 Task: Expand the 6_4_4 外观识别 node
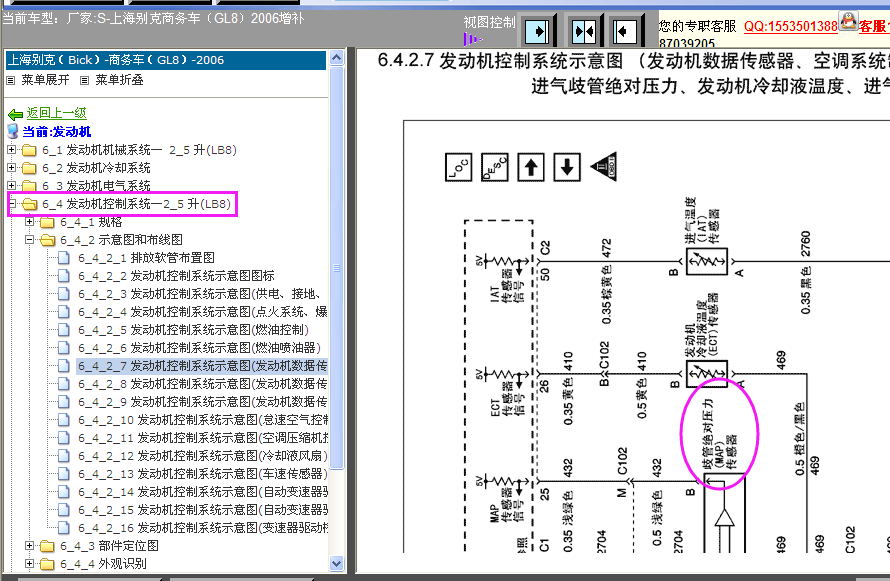(30, 563)
